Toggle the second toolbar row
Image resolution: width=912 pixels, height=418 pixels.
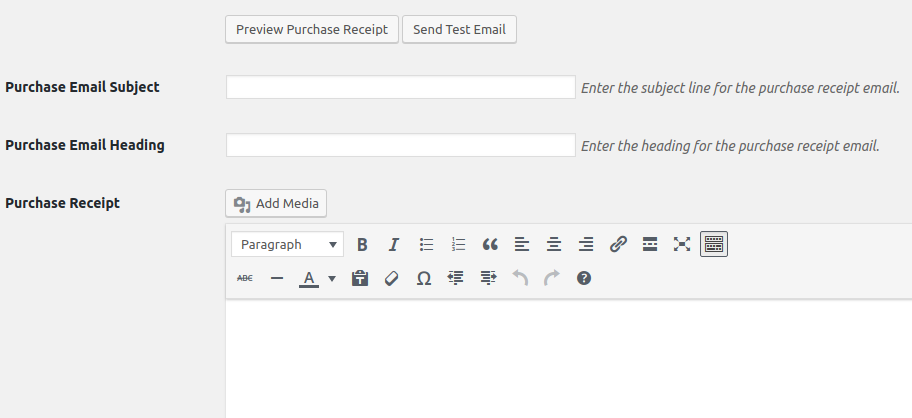(714, 244)
